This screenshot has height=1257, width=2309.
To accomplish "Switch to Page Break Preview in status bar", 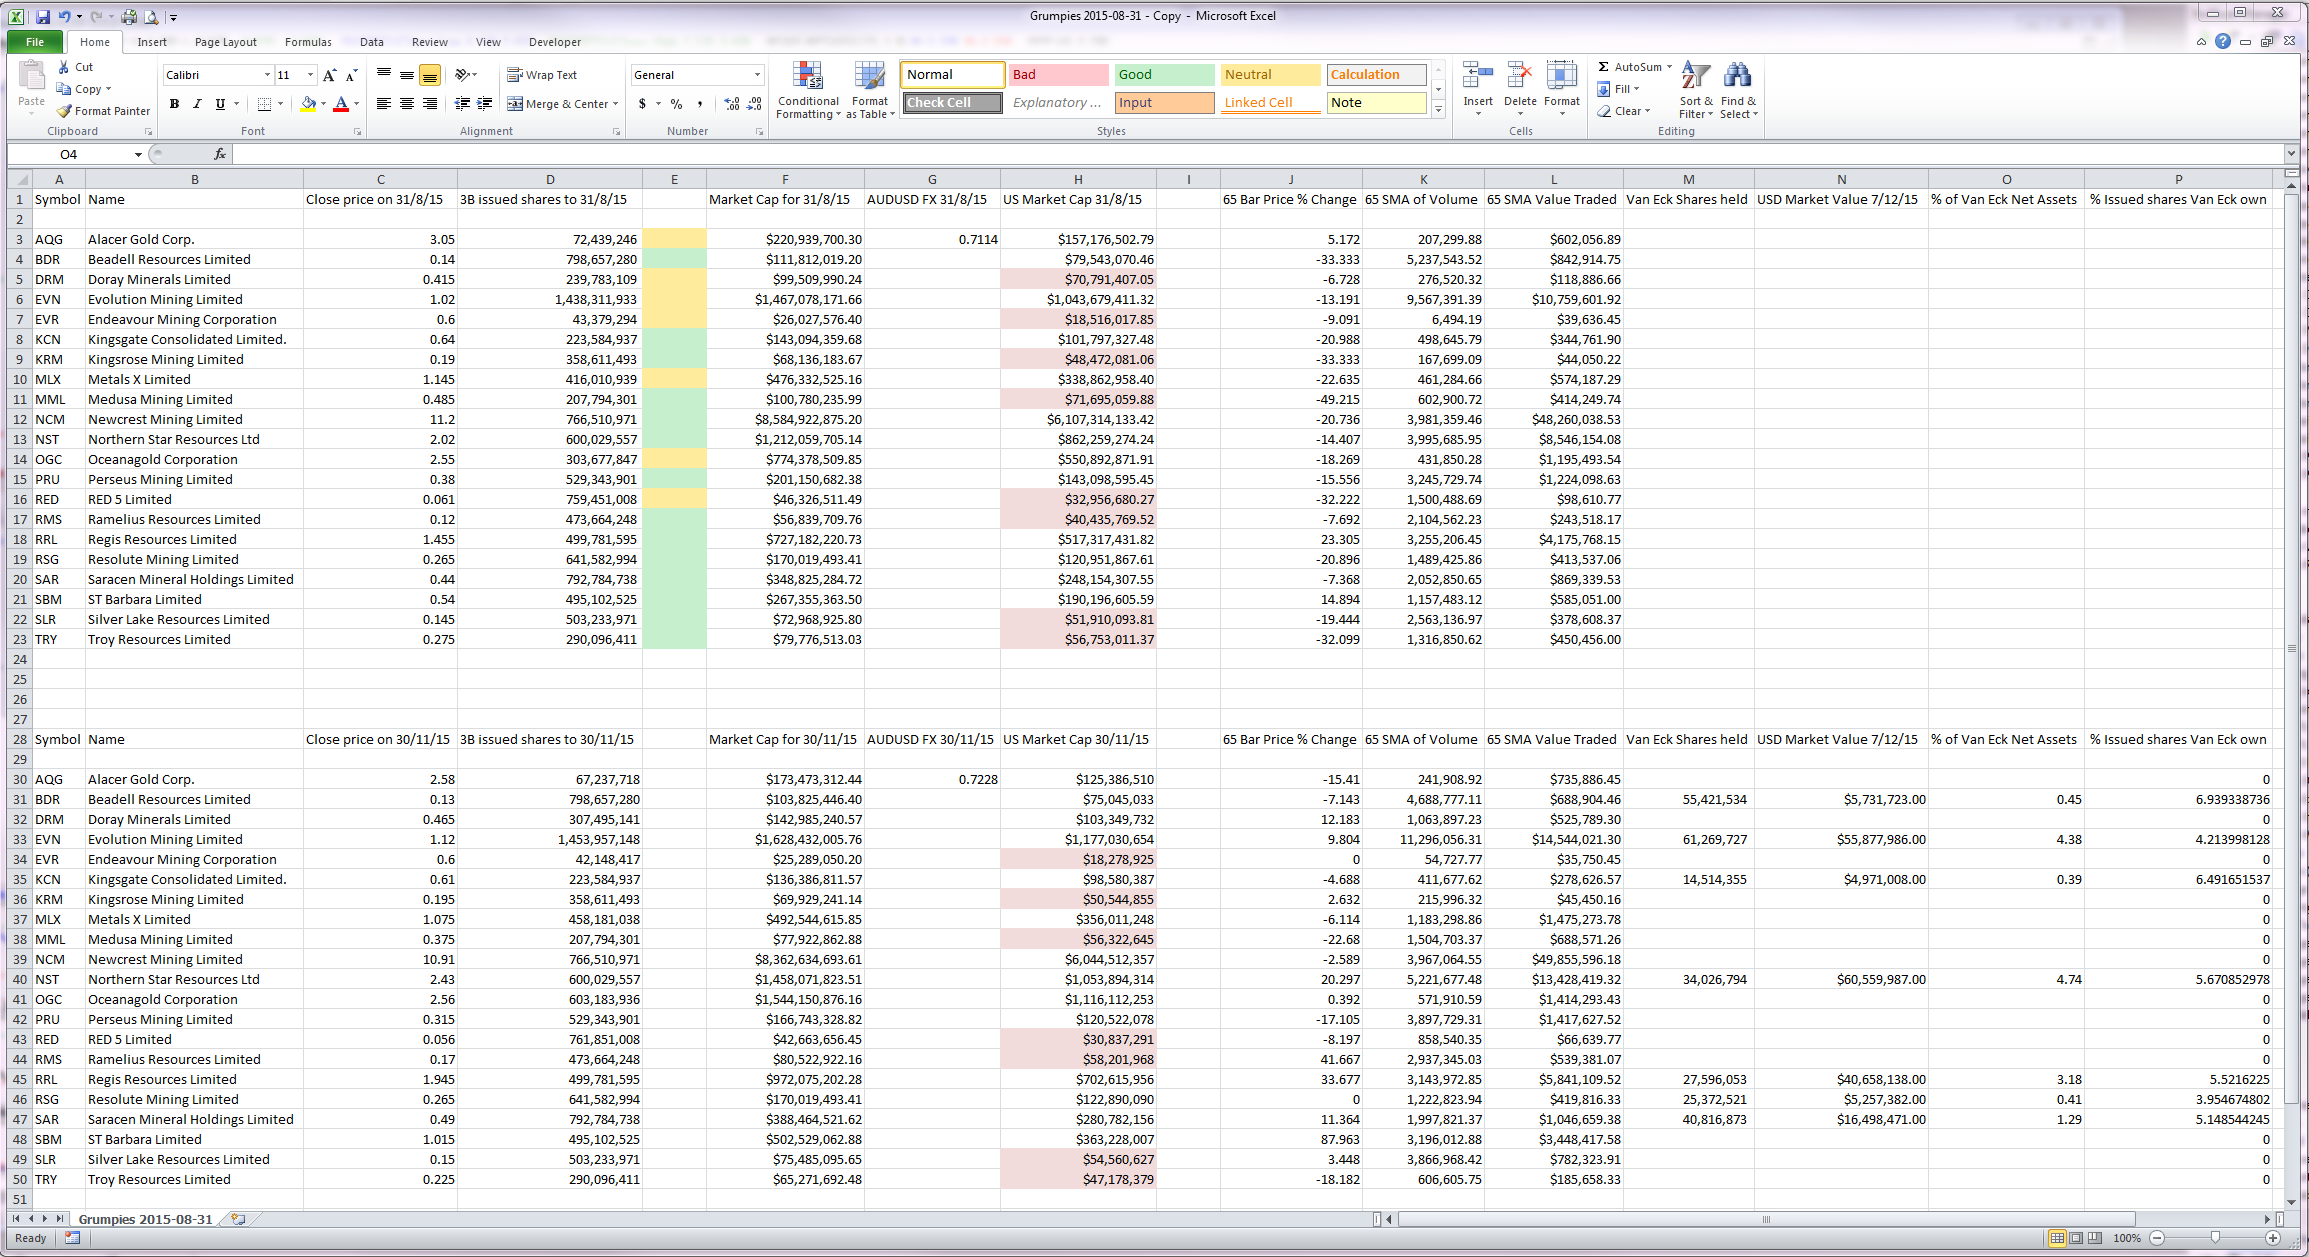I will coord(2095,1238).
